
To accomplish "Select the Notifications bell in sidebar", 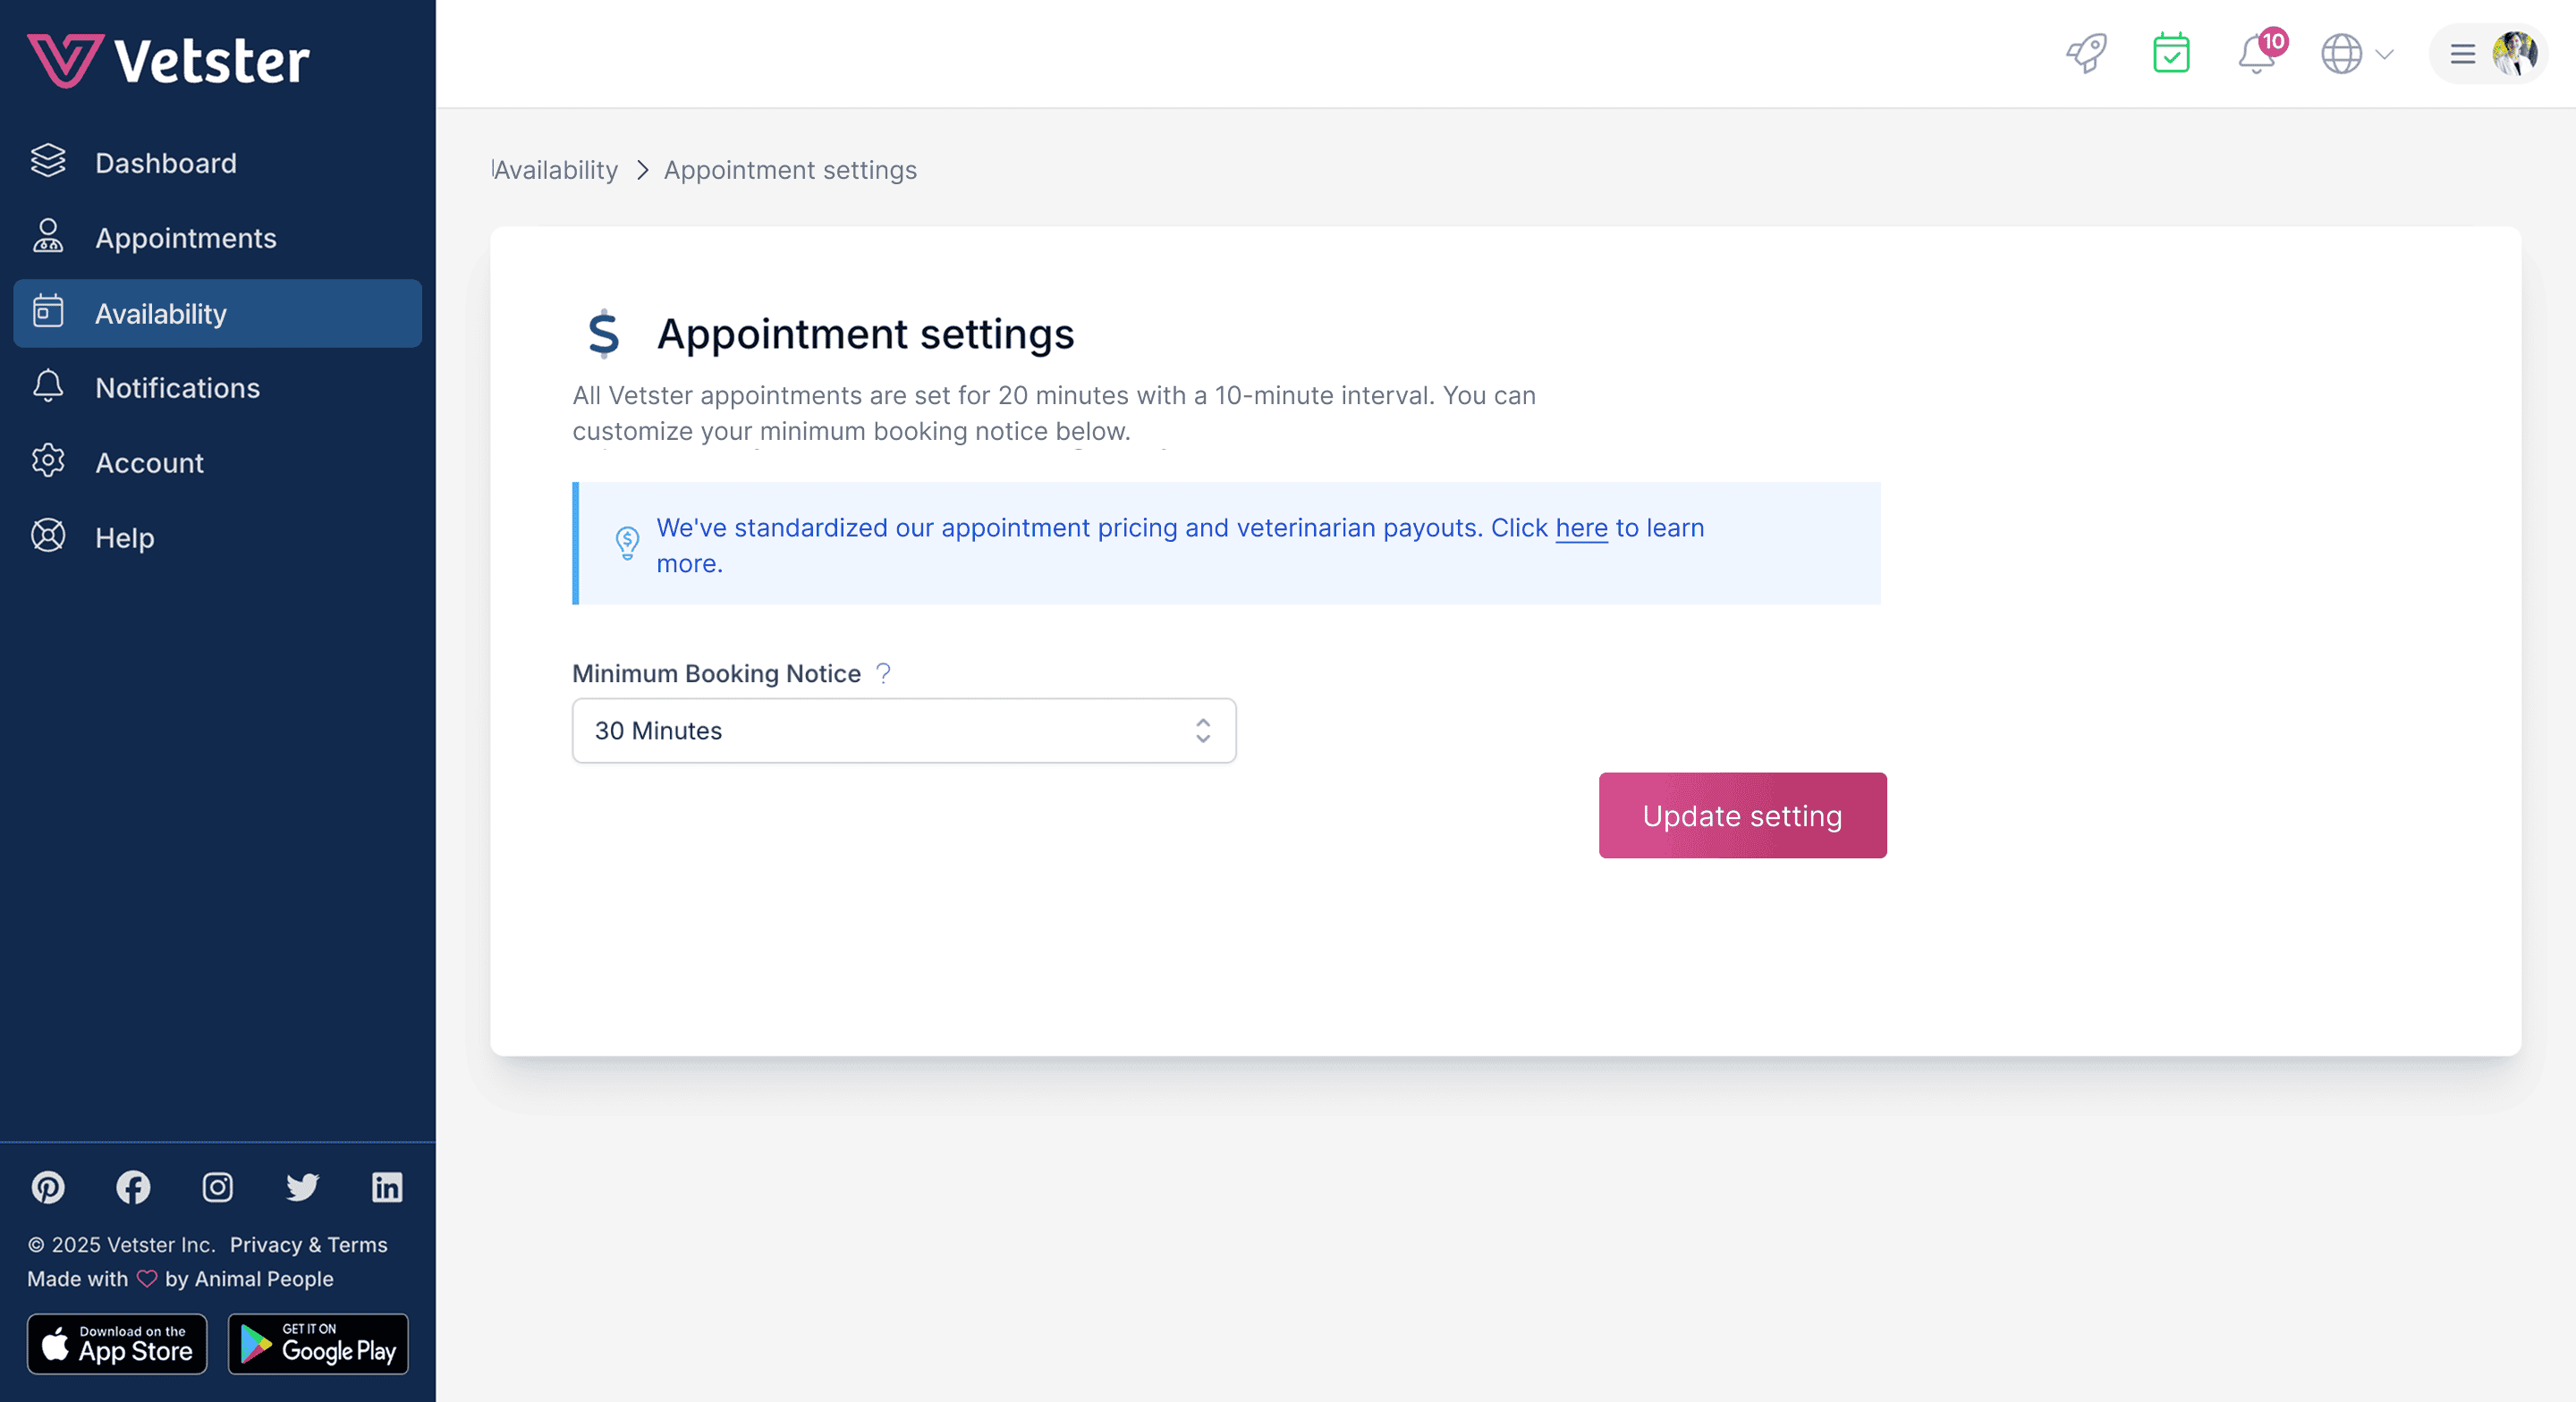I will click(48, 387).
